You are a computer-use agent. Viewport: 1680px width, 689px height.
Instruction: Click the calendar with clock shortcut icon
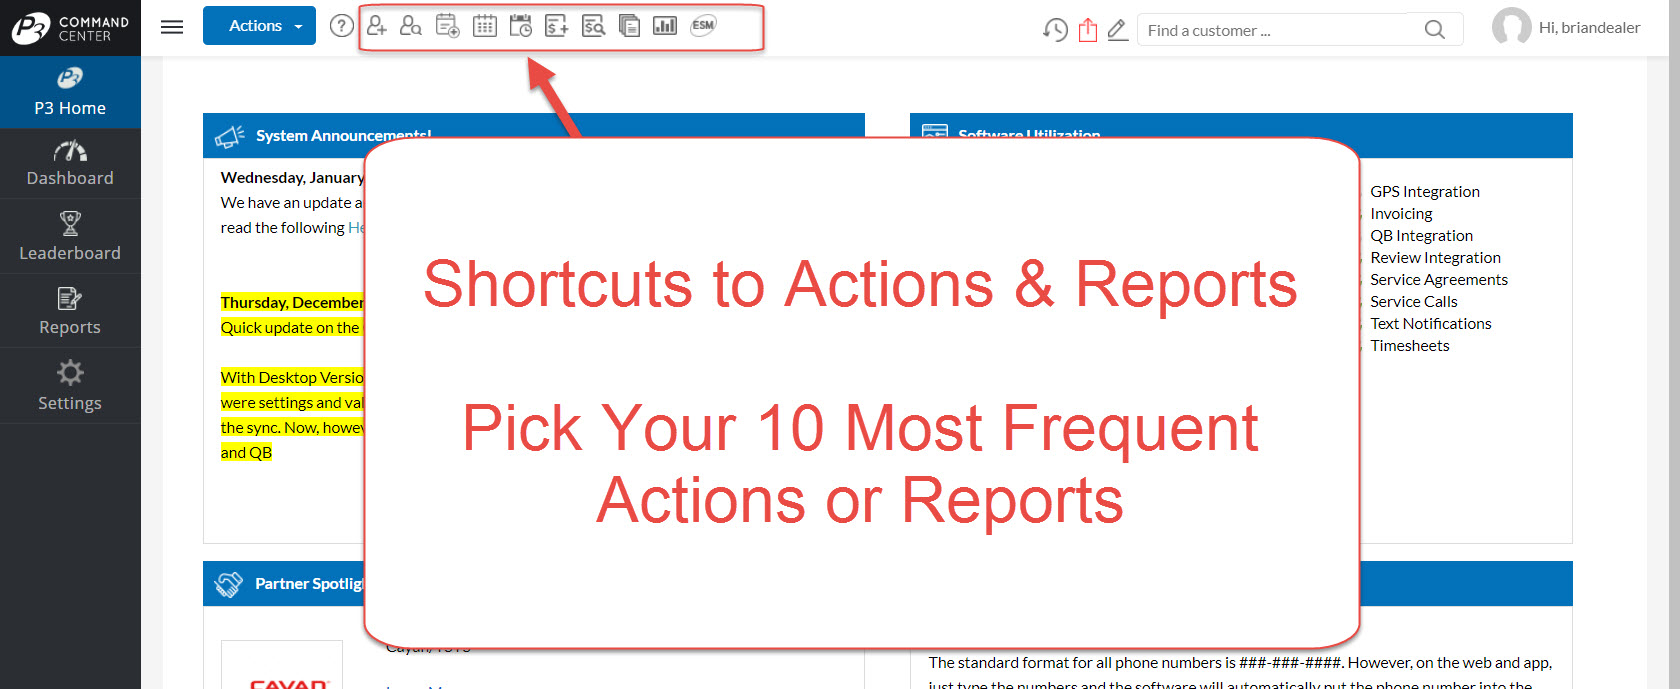(x=521, y=26)
